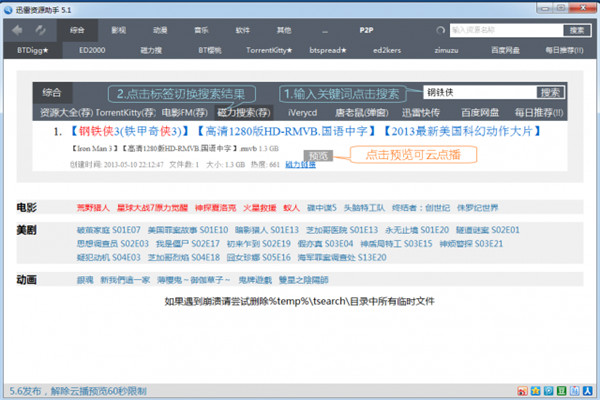Screen dimensions: 600x400
Task: Select the BTDigg★ source tab
Action: [33, 50]
